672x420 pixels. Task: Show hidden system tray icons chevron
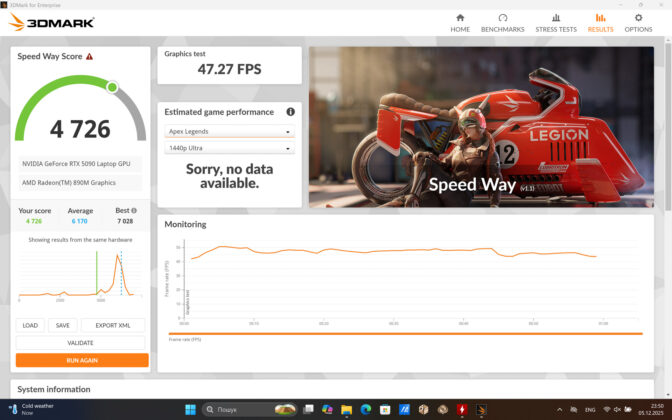point(559,410)
